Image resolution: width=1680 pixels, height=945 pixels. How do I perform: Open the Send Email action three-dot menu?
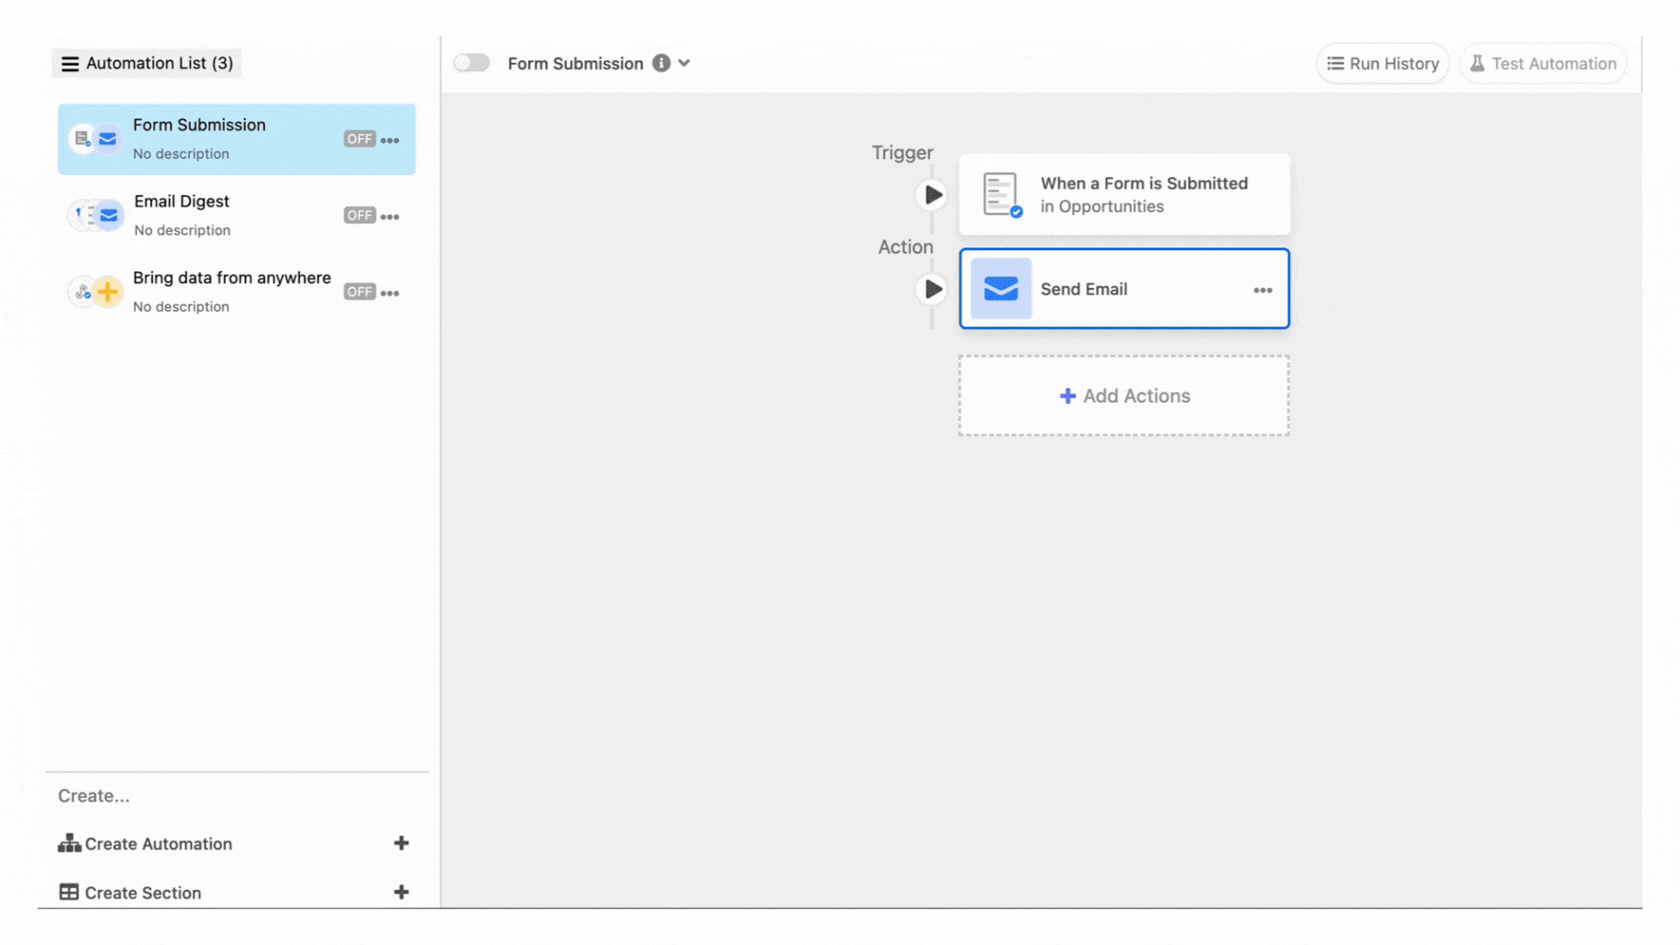point(1262,290)
